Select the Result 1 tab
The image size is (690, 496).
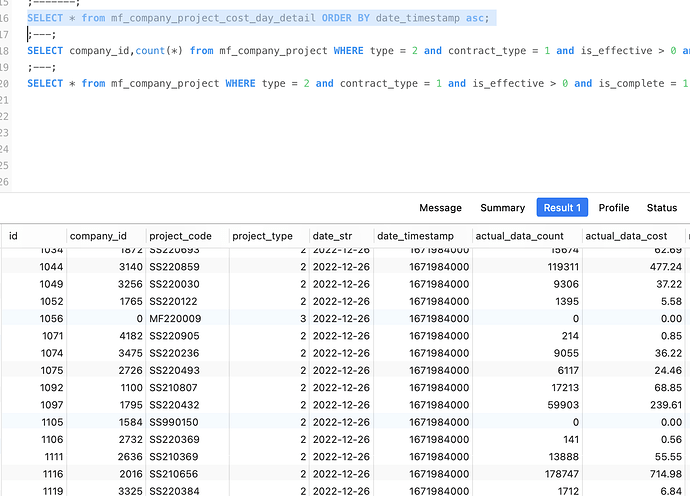tap(562, 207)
